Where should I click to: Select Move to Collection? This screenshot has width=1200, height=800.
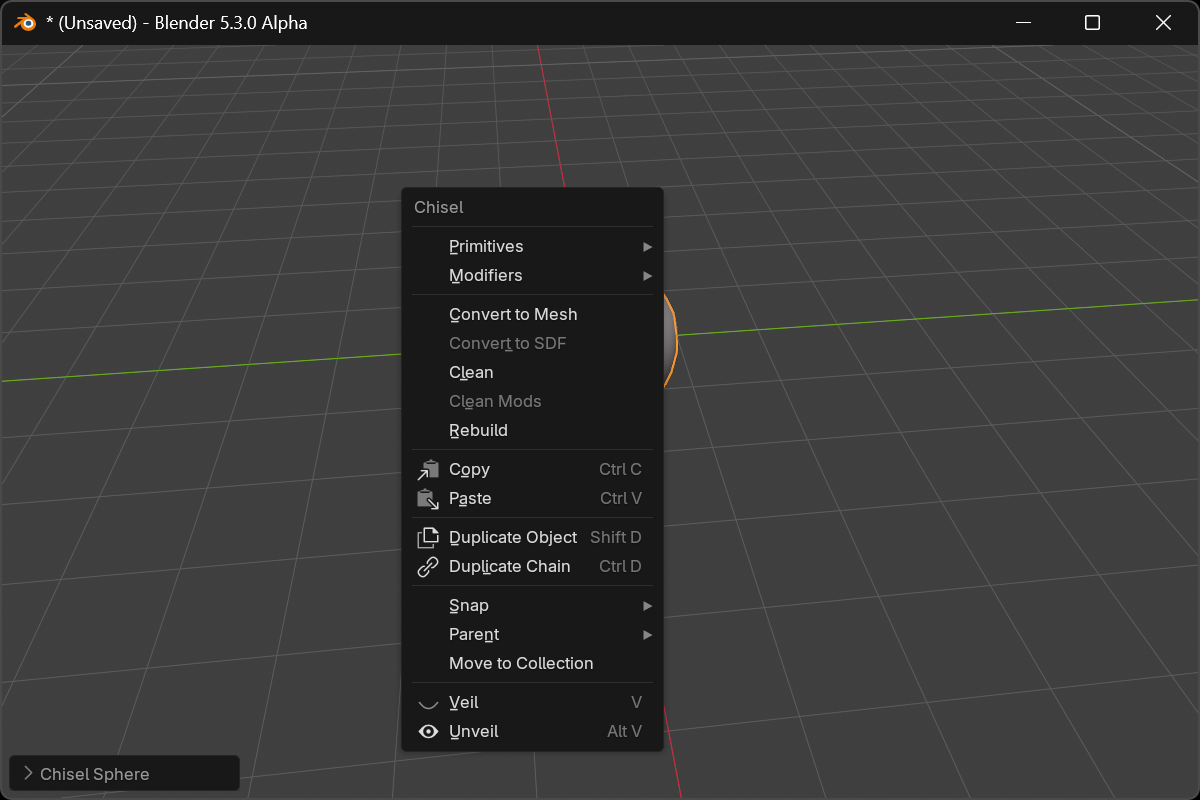click(x=532, y=663)
